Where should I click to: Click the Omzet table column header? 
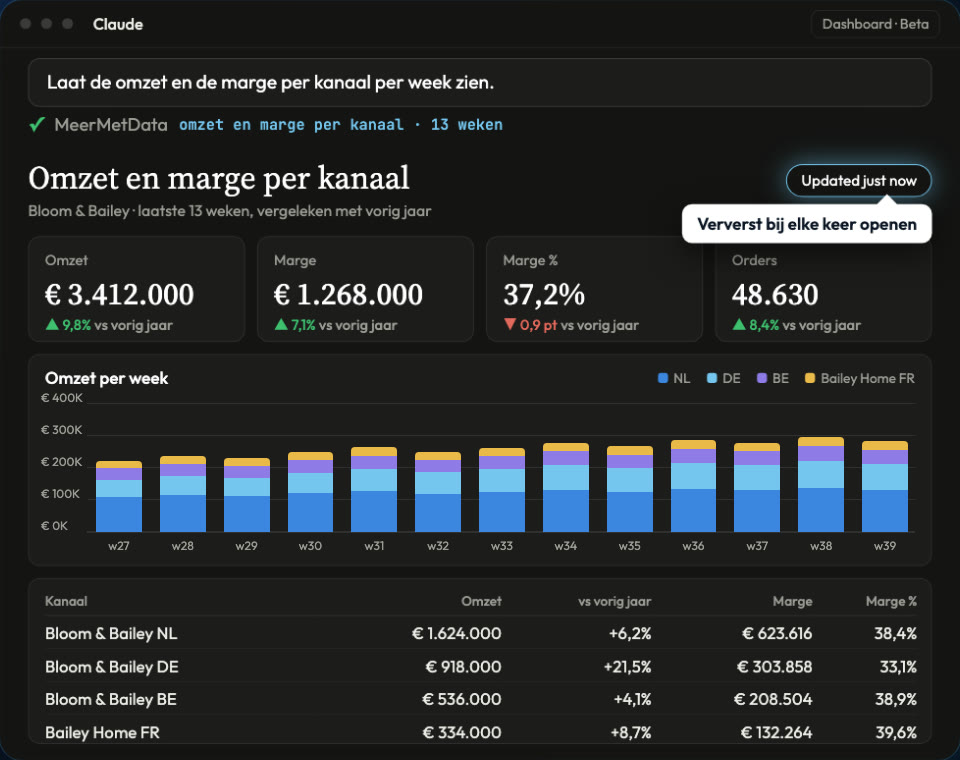tap(481, 601)
